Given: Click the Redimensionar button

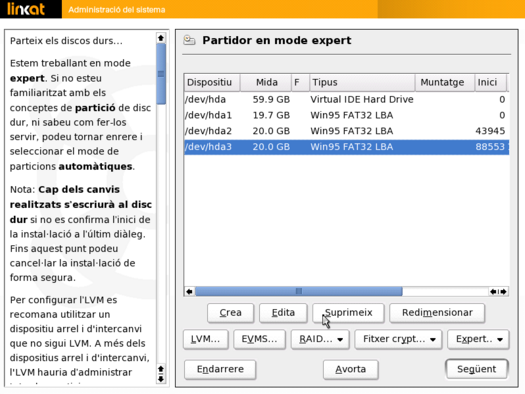Looking at the screenshot, I should 437,313.
